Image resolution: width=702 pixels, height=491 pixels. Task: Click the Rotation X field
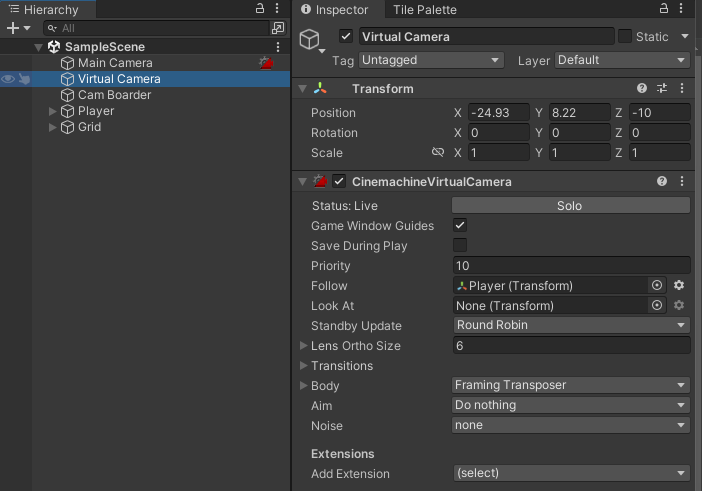[x=498, y=133]
